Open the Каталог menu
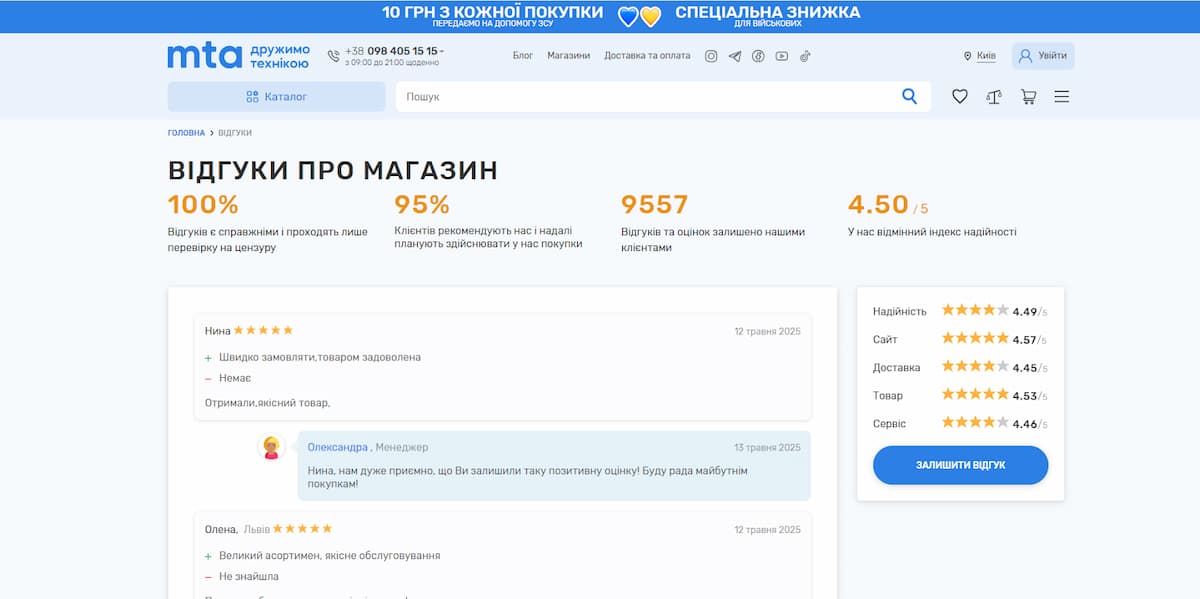Screen dimensions: 1200x599 click(276, 97)
